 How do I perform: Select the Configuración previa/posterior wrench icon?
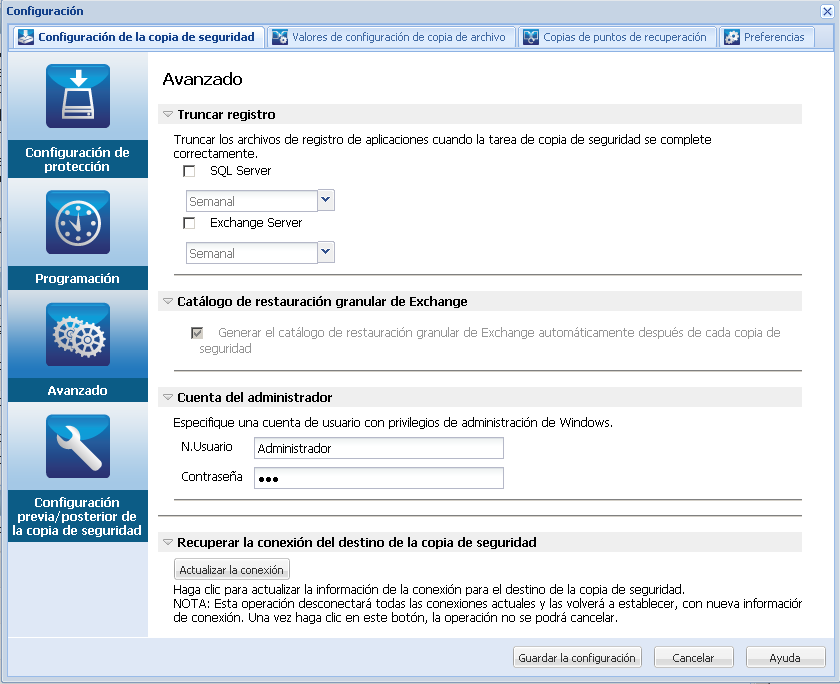77,447
